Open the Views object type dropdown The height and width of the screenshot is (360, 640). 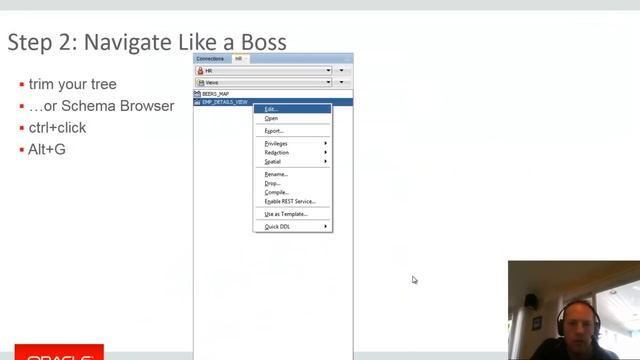coord(264,82)
